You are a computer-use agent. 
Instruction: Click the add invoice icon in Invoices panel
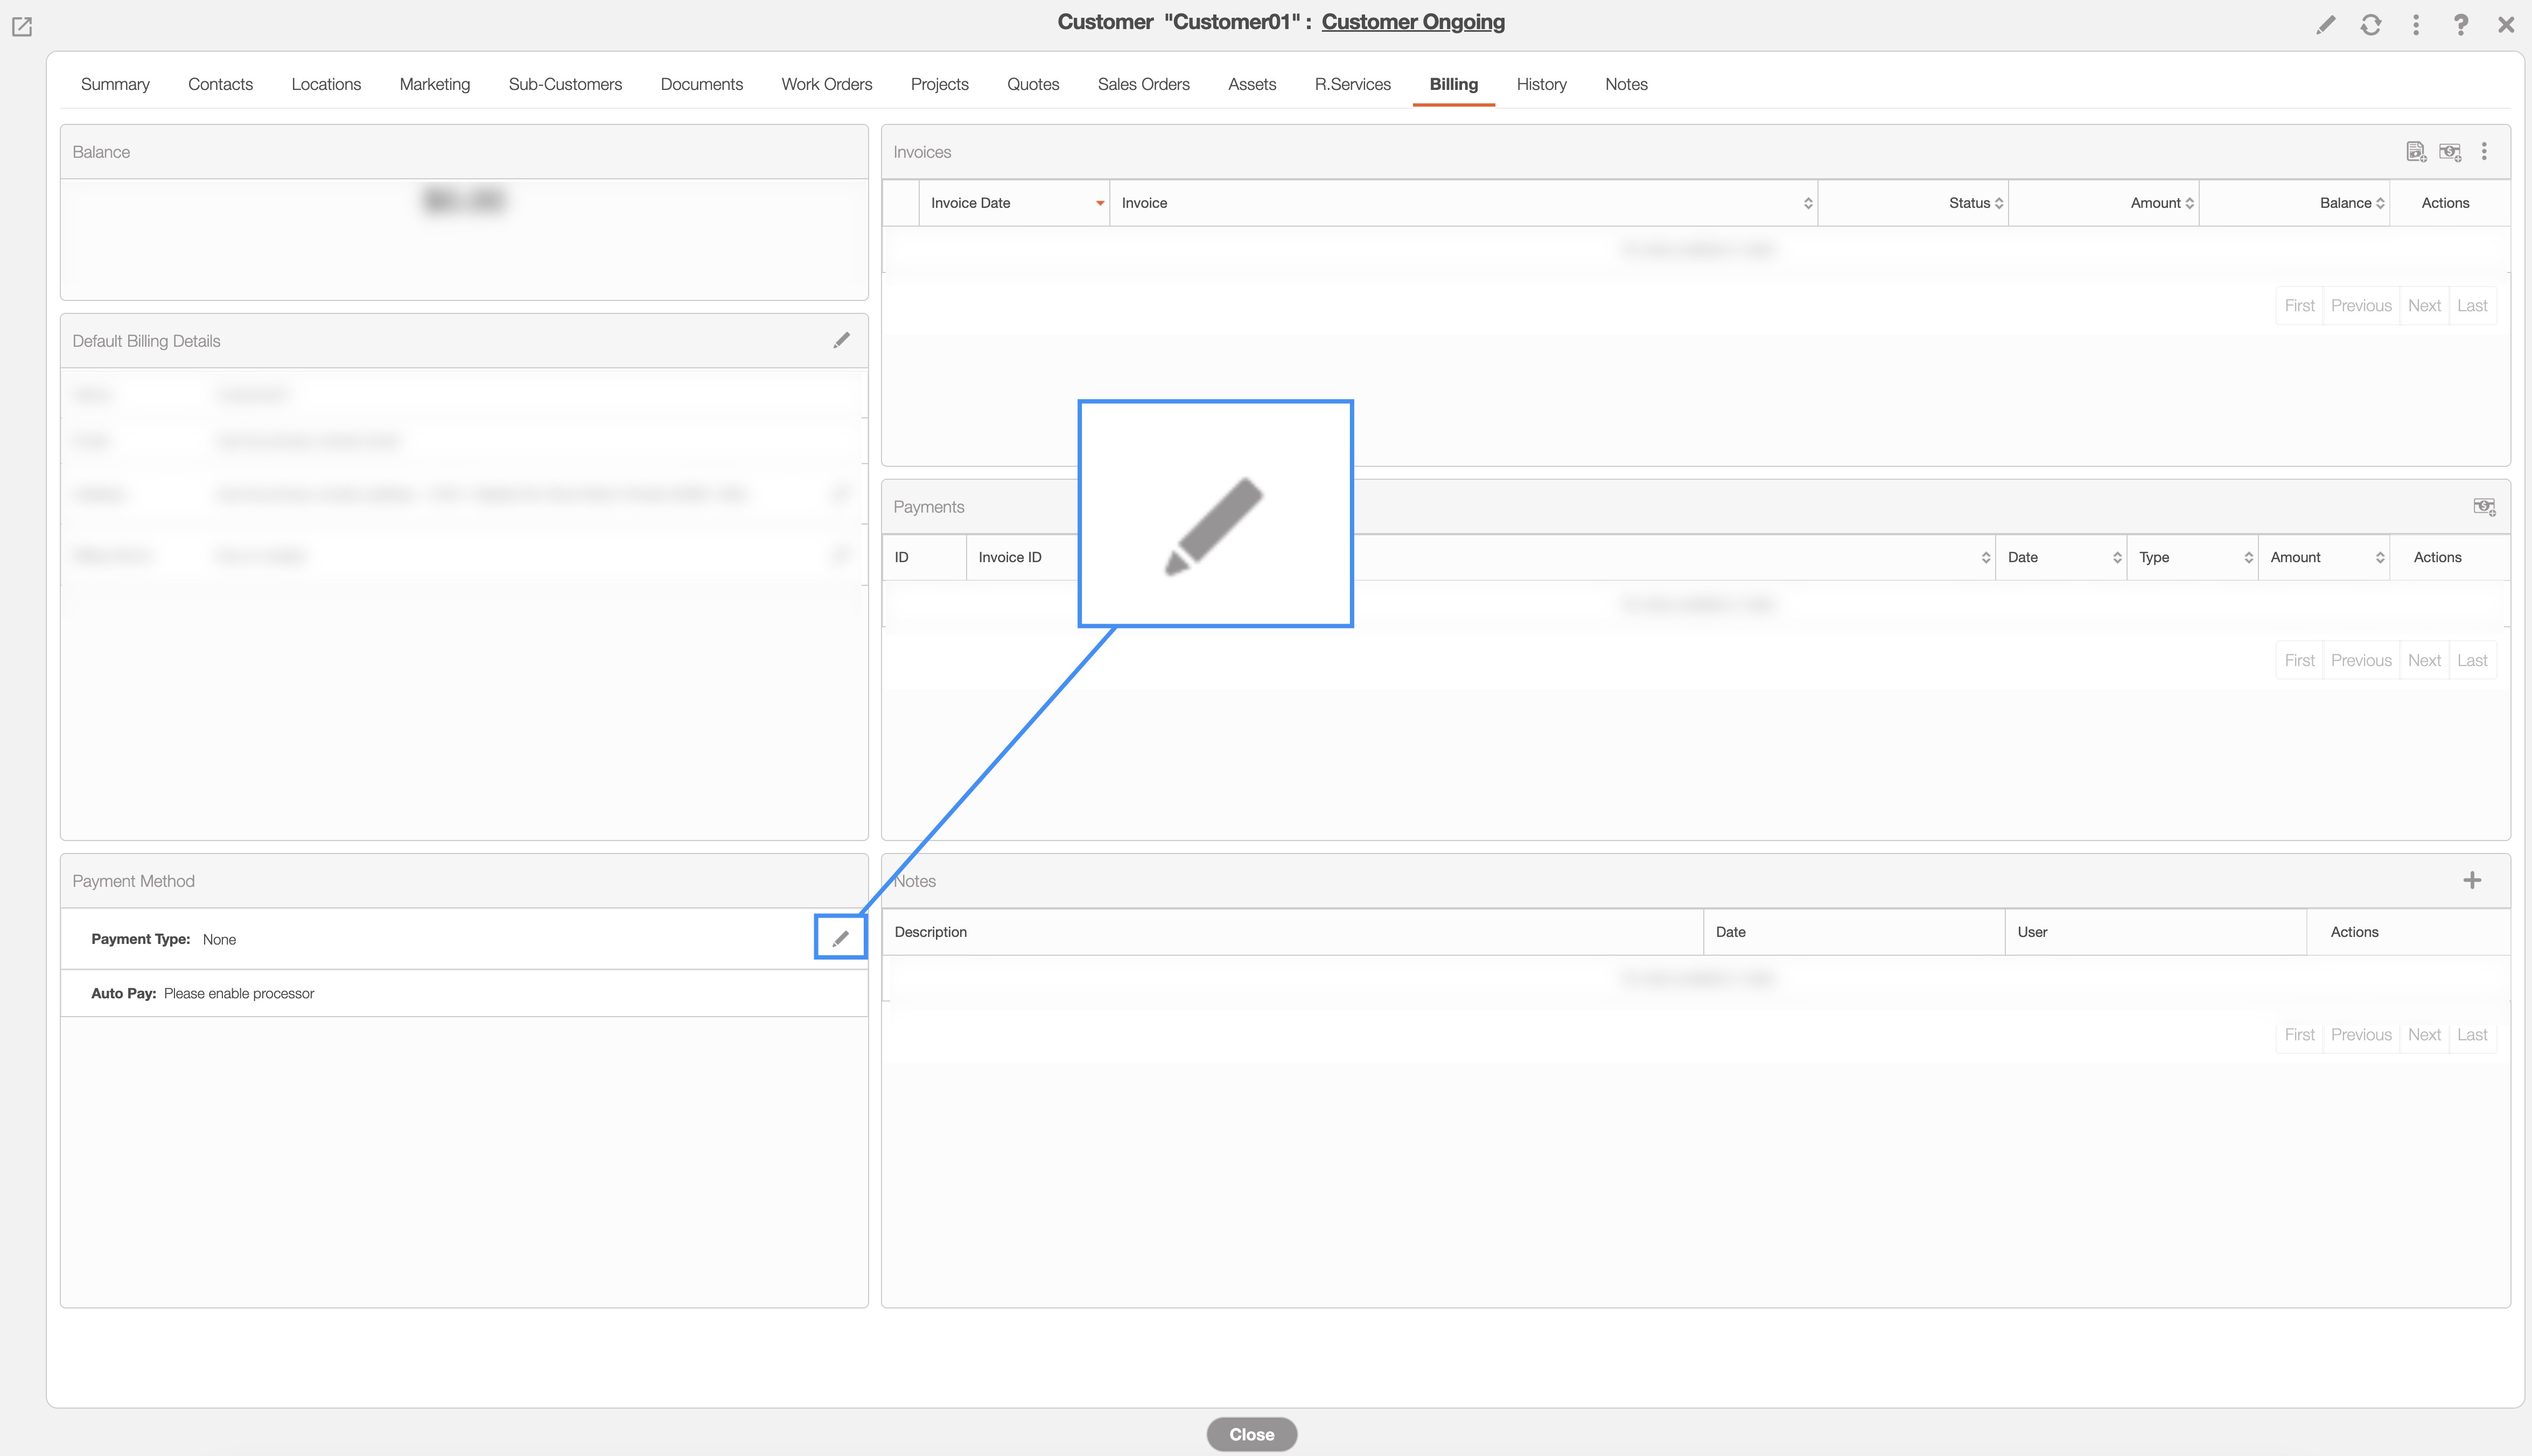click(2415, 152)
